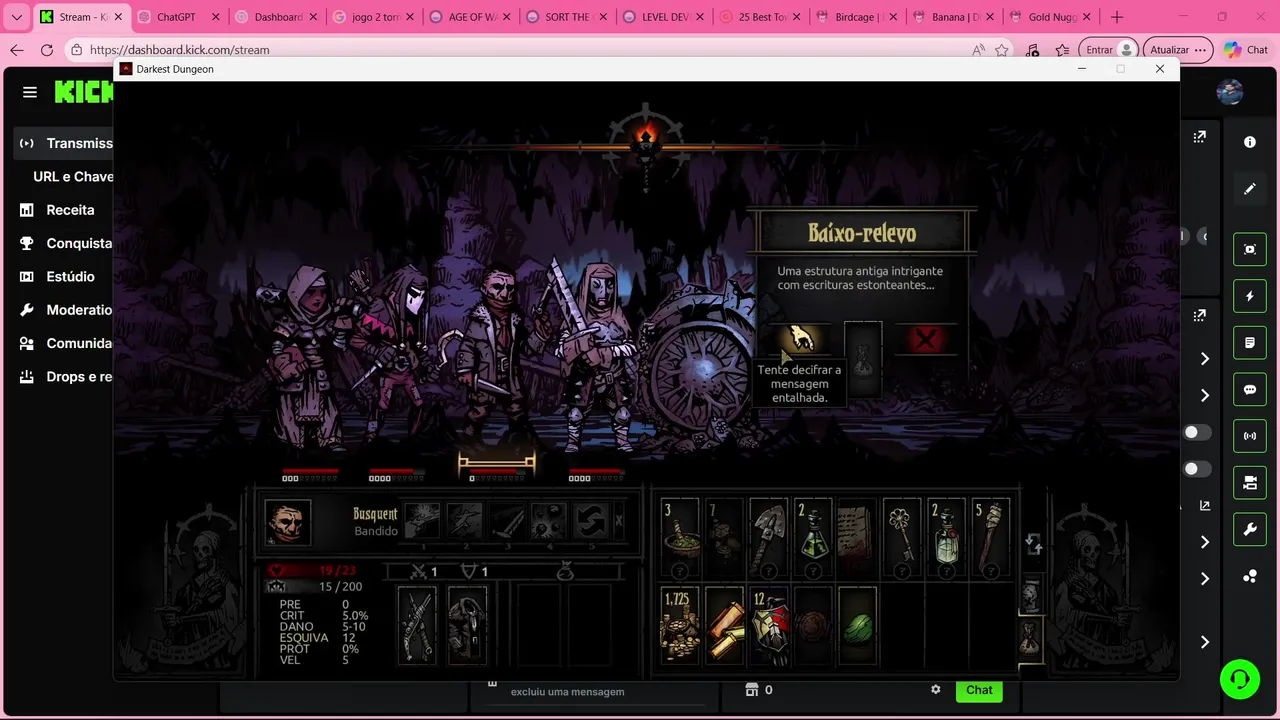Viewport: 1280px width, 720px height.
Task: Click the green headset support button
Action: click(x=1240, y=680)
